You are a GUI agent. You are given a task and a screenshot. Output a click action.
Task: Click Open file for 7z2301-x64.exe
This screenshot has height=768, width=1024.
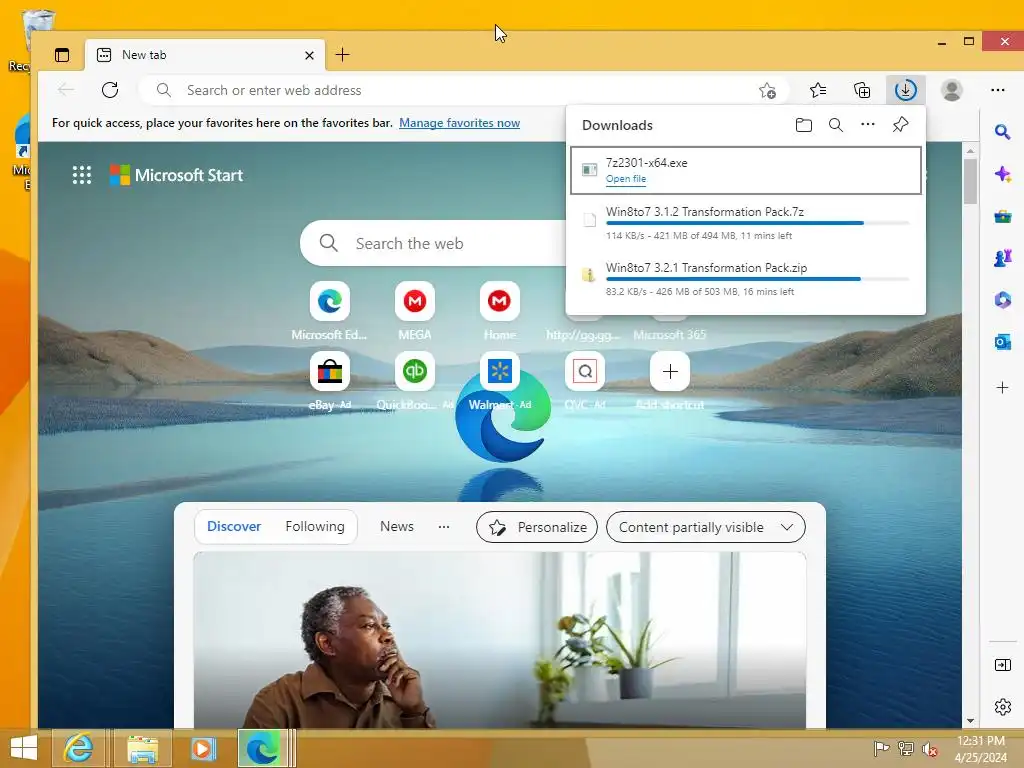(x=626, y=179)
